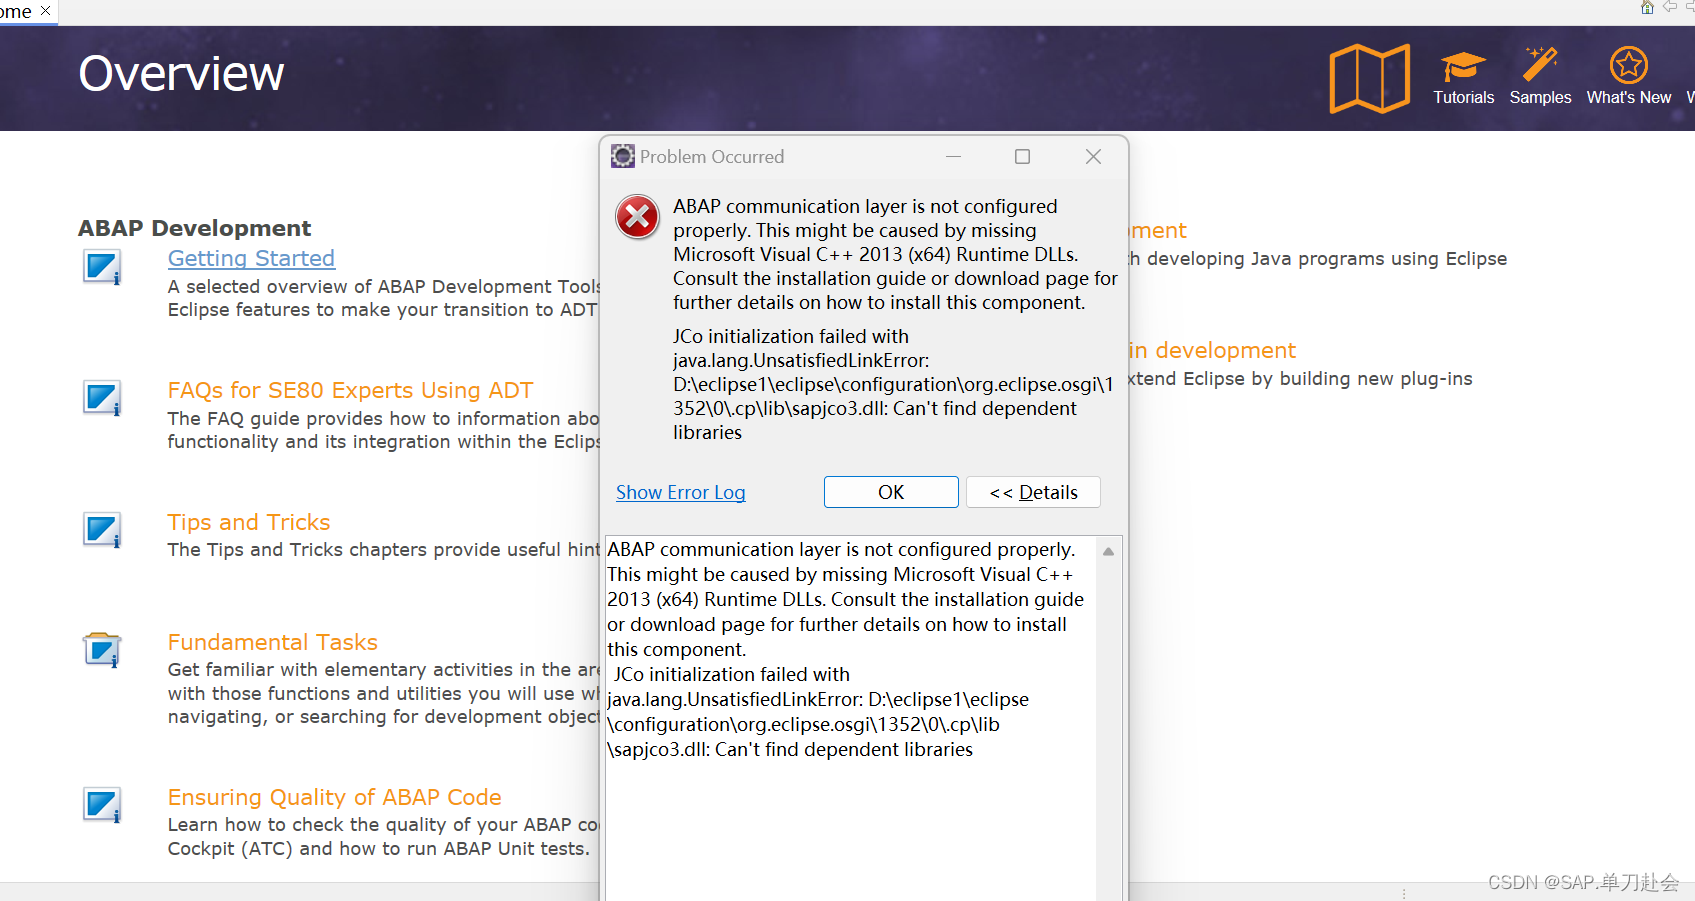Minimize the Problem Occurred dialog
Screen dimensions: 1695x901
tap(953, 156)
